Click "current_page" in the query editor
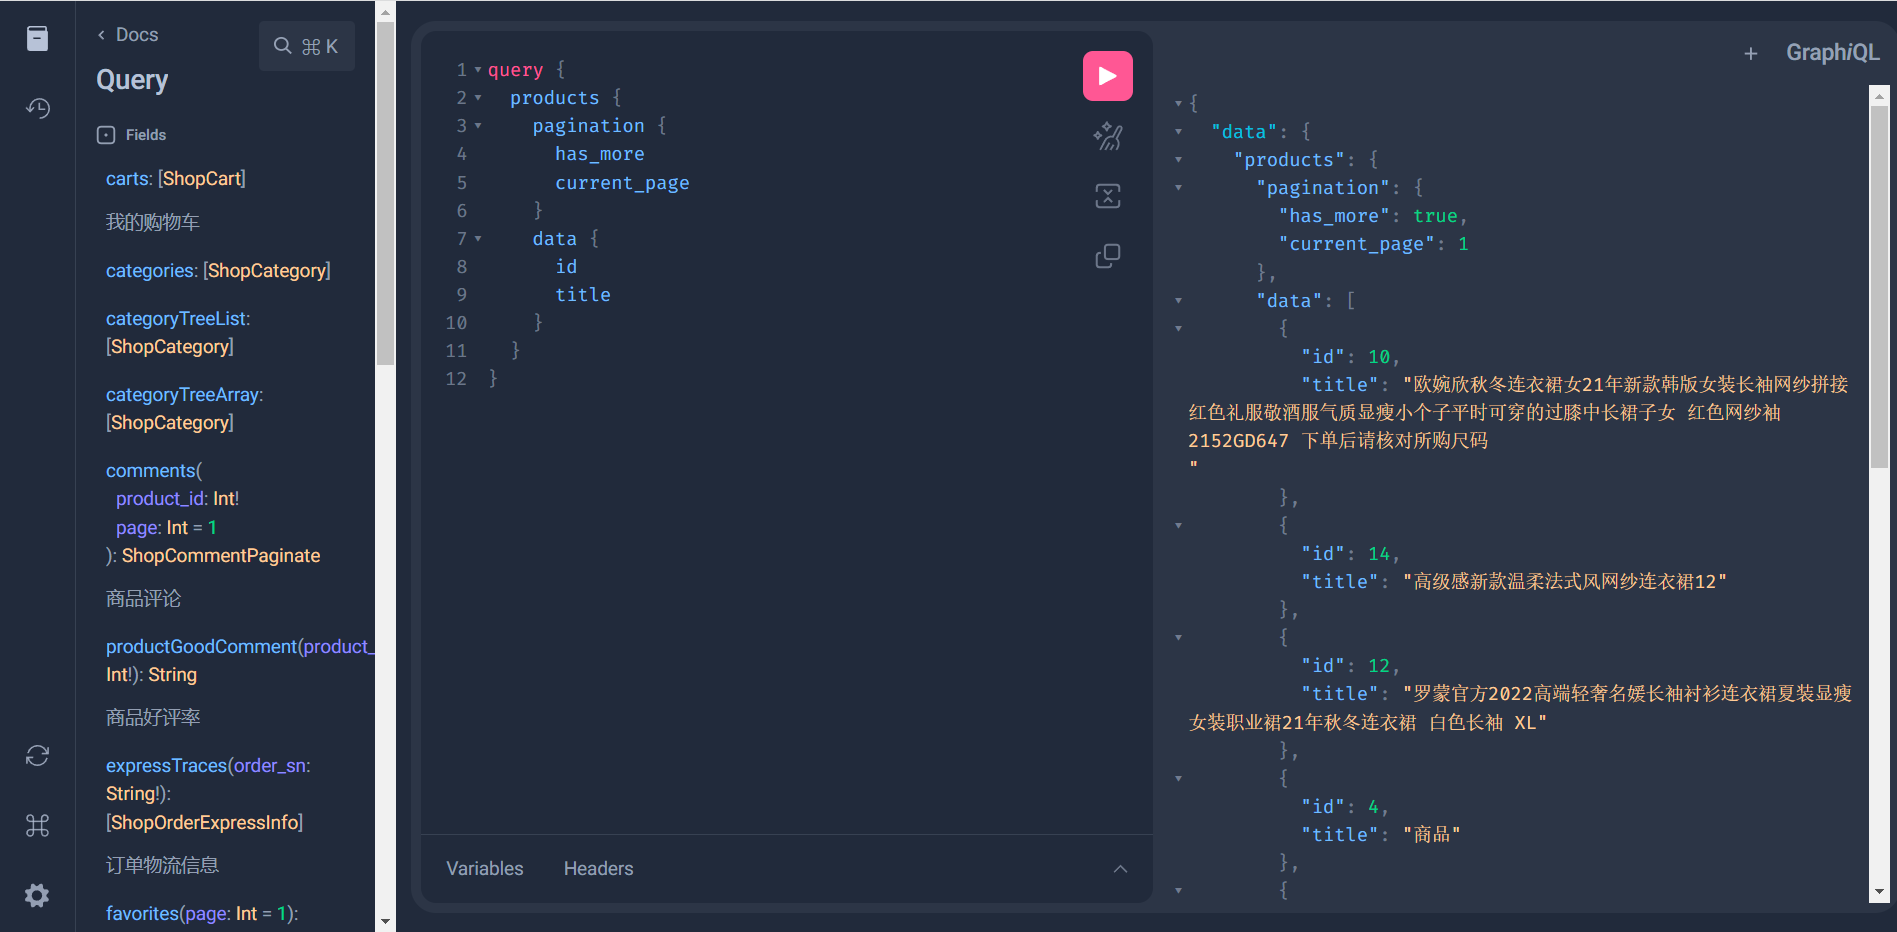 (x=622, y=183)
